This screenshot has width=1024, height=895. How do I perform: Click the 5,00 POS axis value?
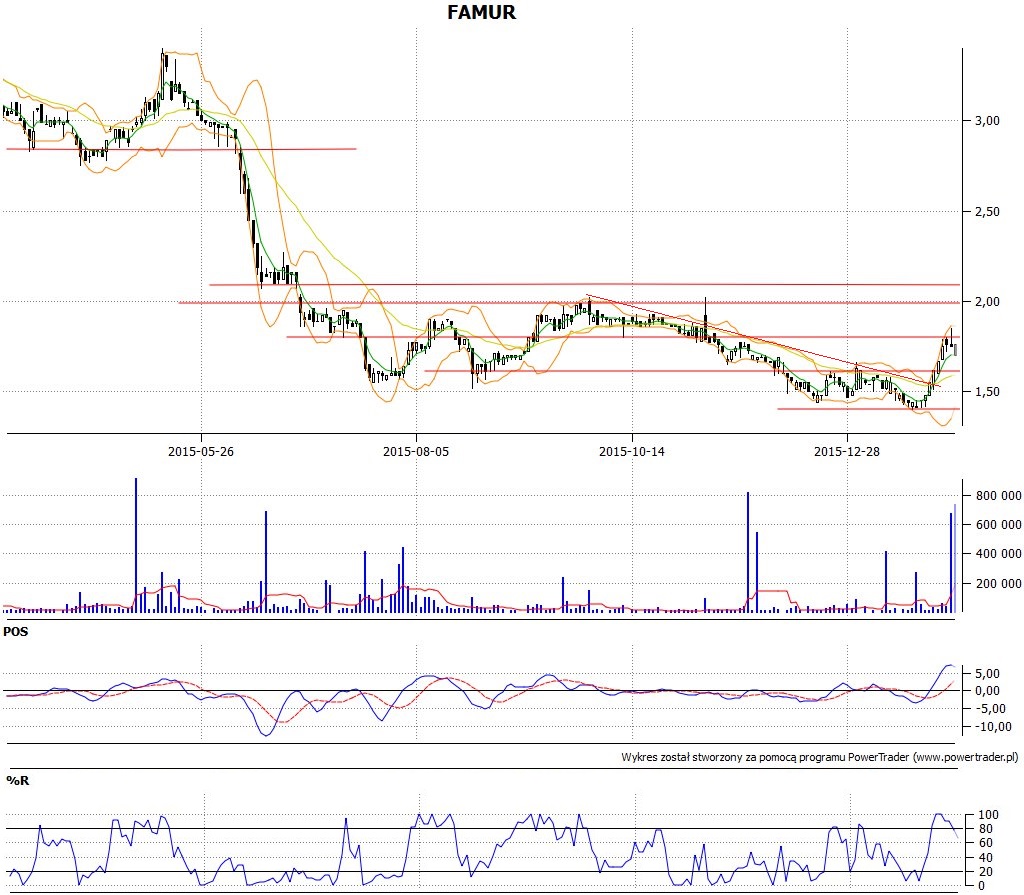(x=987, y=674)
